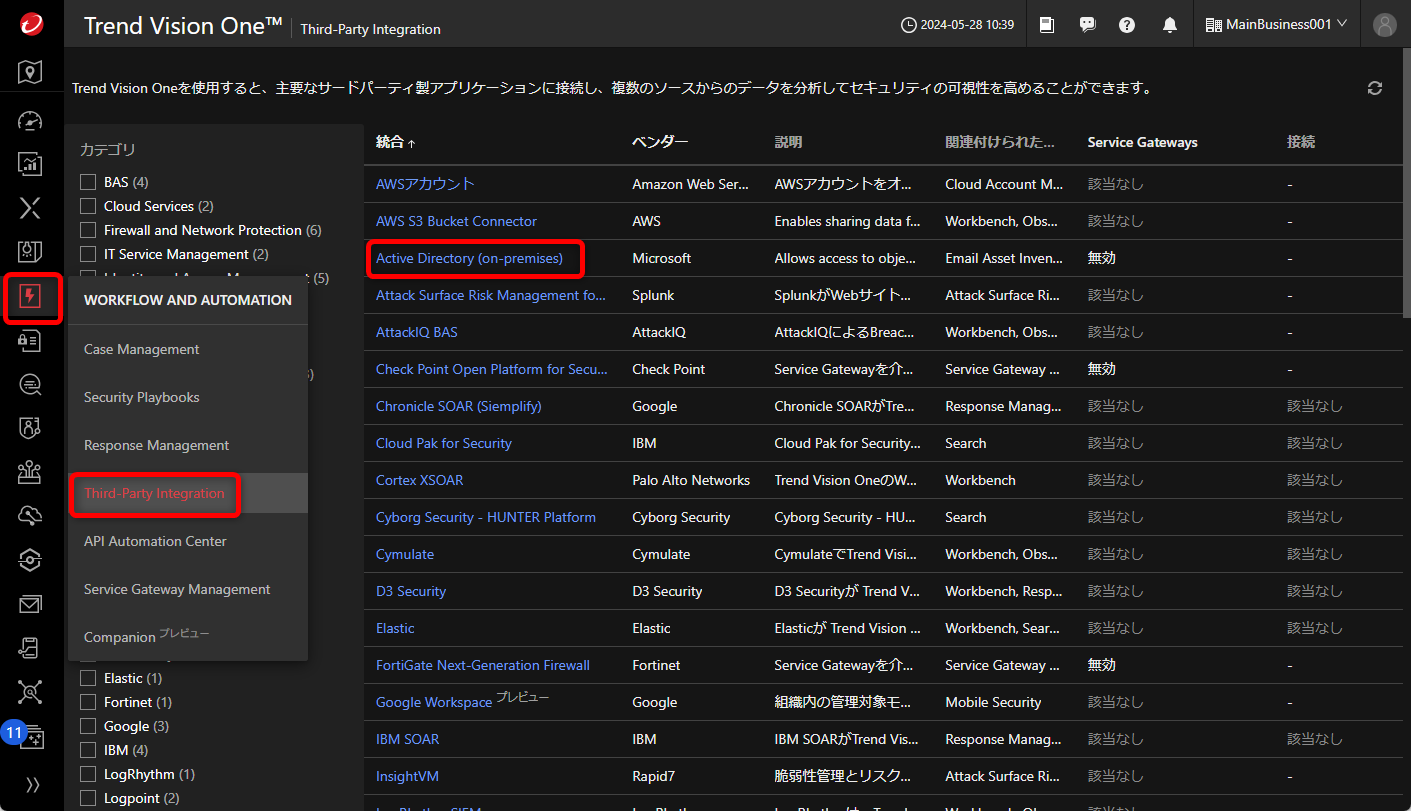This screenshot has width=1411, height=811.
Task: Open the email envelope sidebar icon
Action: (x=31, y=604)
